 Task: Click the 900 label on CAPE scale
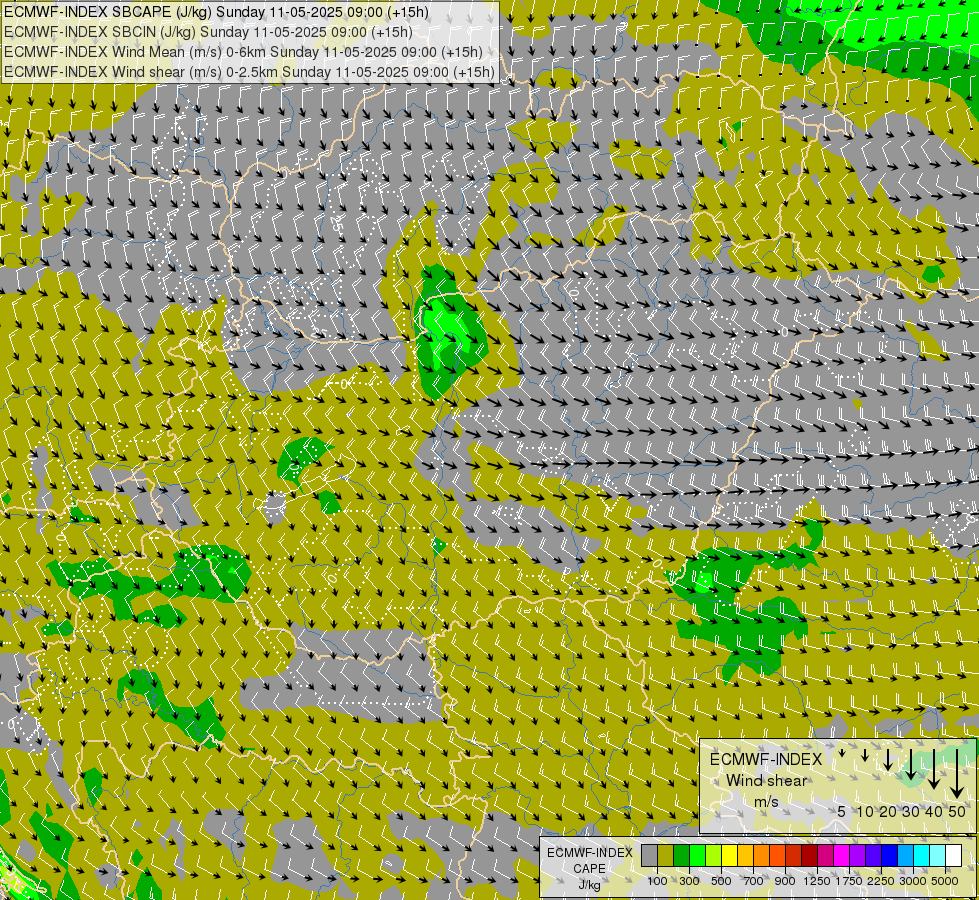785,881
